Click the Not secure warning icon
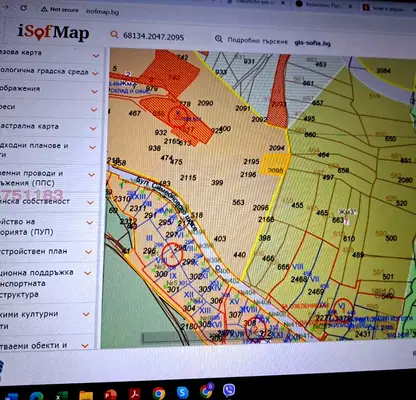The image size is (416, 400). (44, 9)
